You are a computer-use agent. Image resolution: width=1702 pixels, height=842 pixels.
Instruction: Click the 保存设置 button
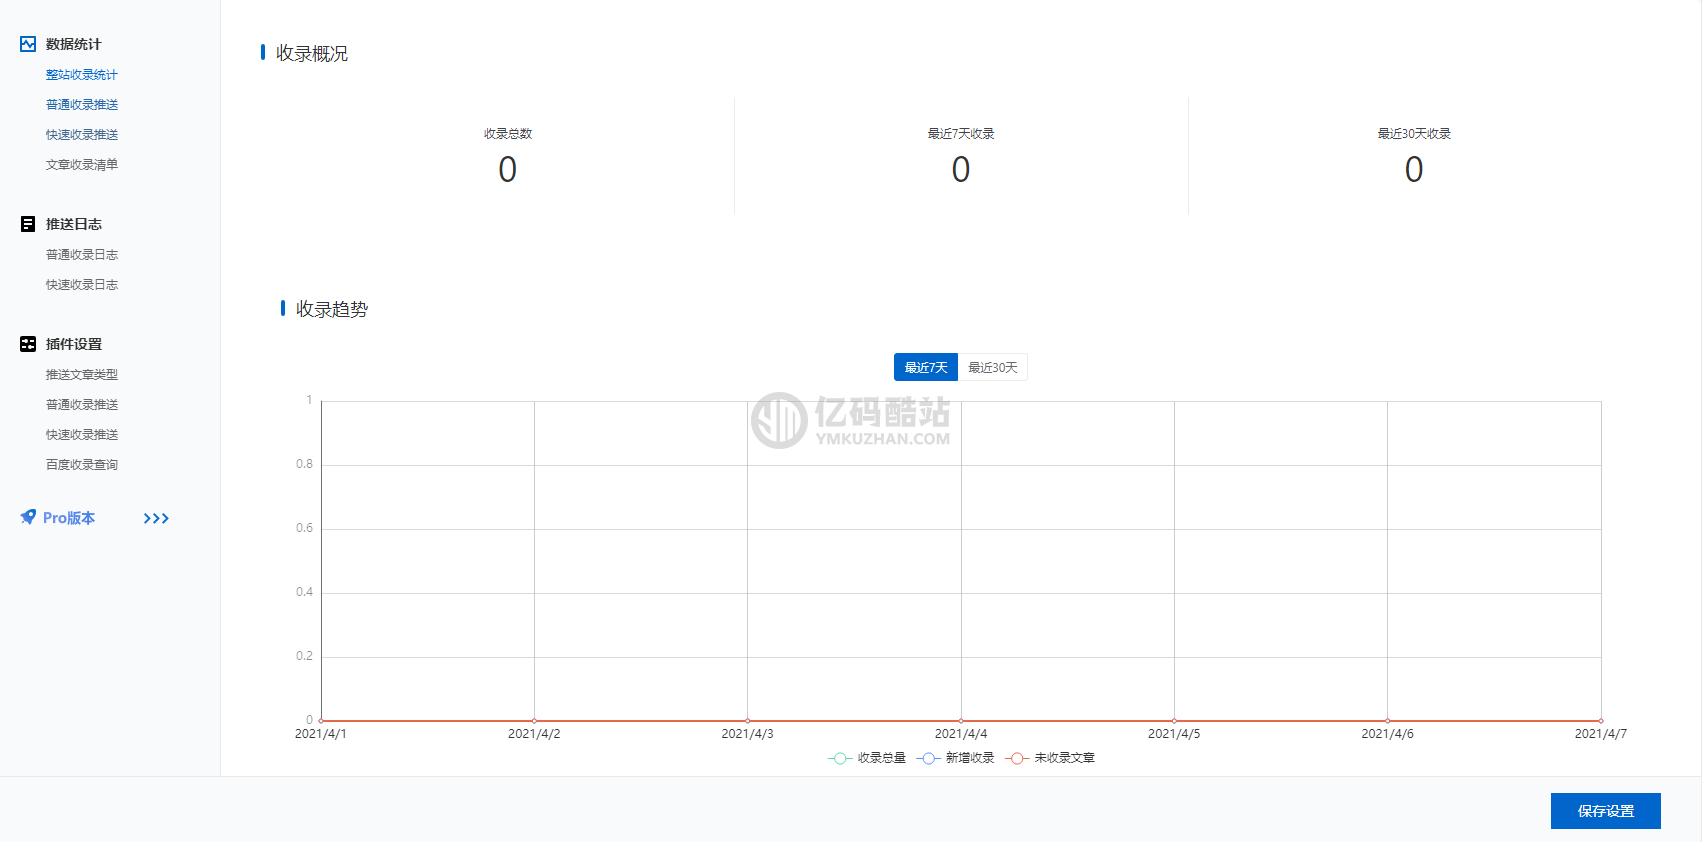(1606, 811)
